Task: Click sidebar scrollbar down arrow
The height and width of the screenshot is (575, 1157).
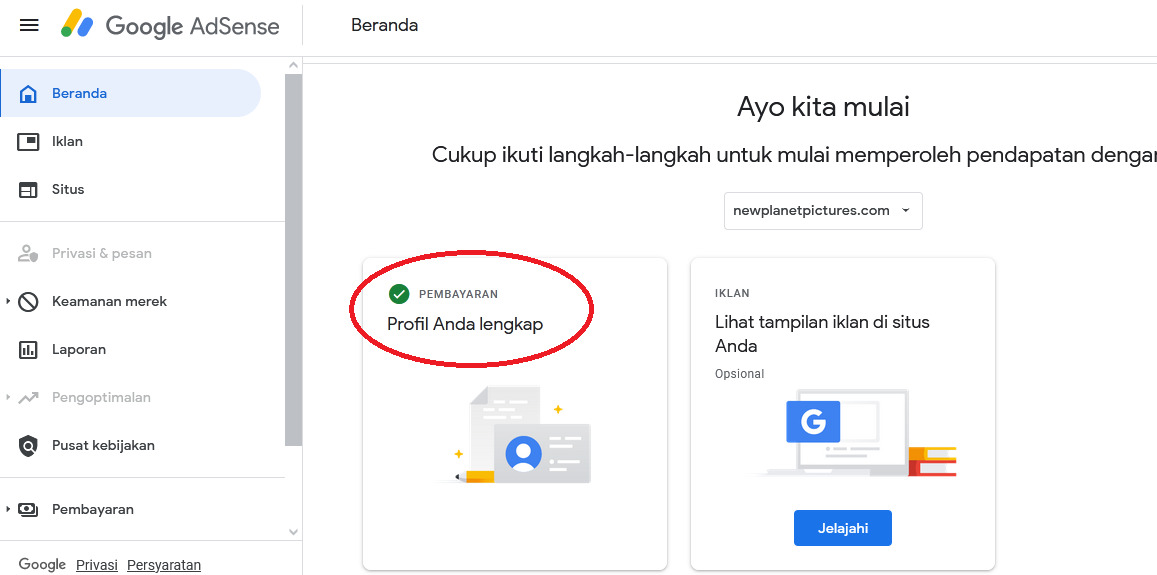Action: (293, 531)
